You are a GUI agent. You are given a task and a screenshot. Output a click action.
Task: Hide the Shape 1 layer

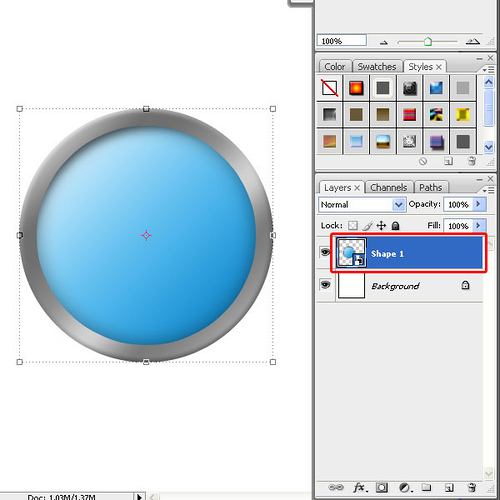(x=325, y=252)
